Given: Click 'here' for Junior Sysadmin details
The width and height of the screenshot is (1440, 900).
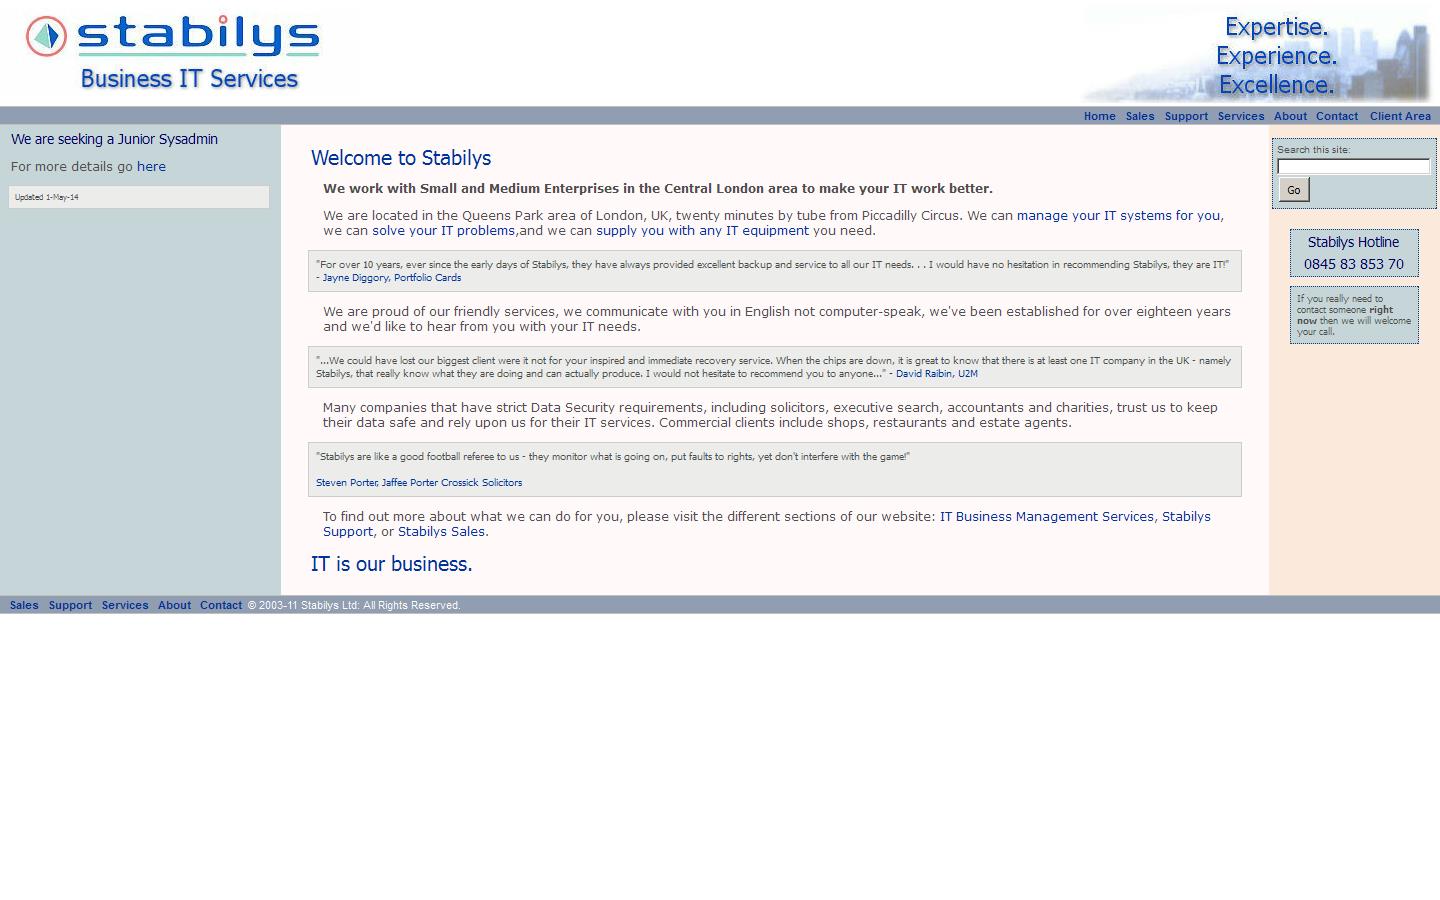Looking at the screenshot, I should (x=151, y=166).
